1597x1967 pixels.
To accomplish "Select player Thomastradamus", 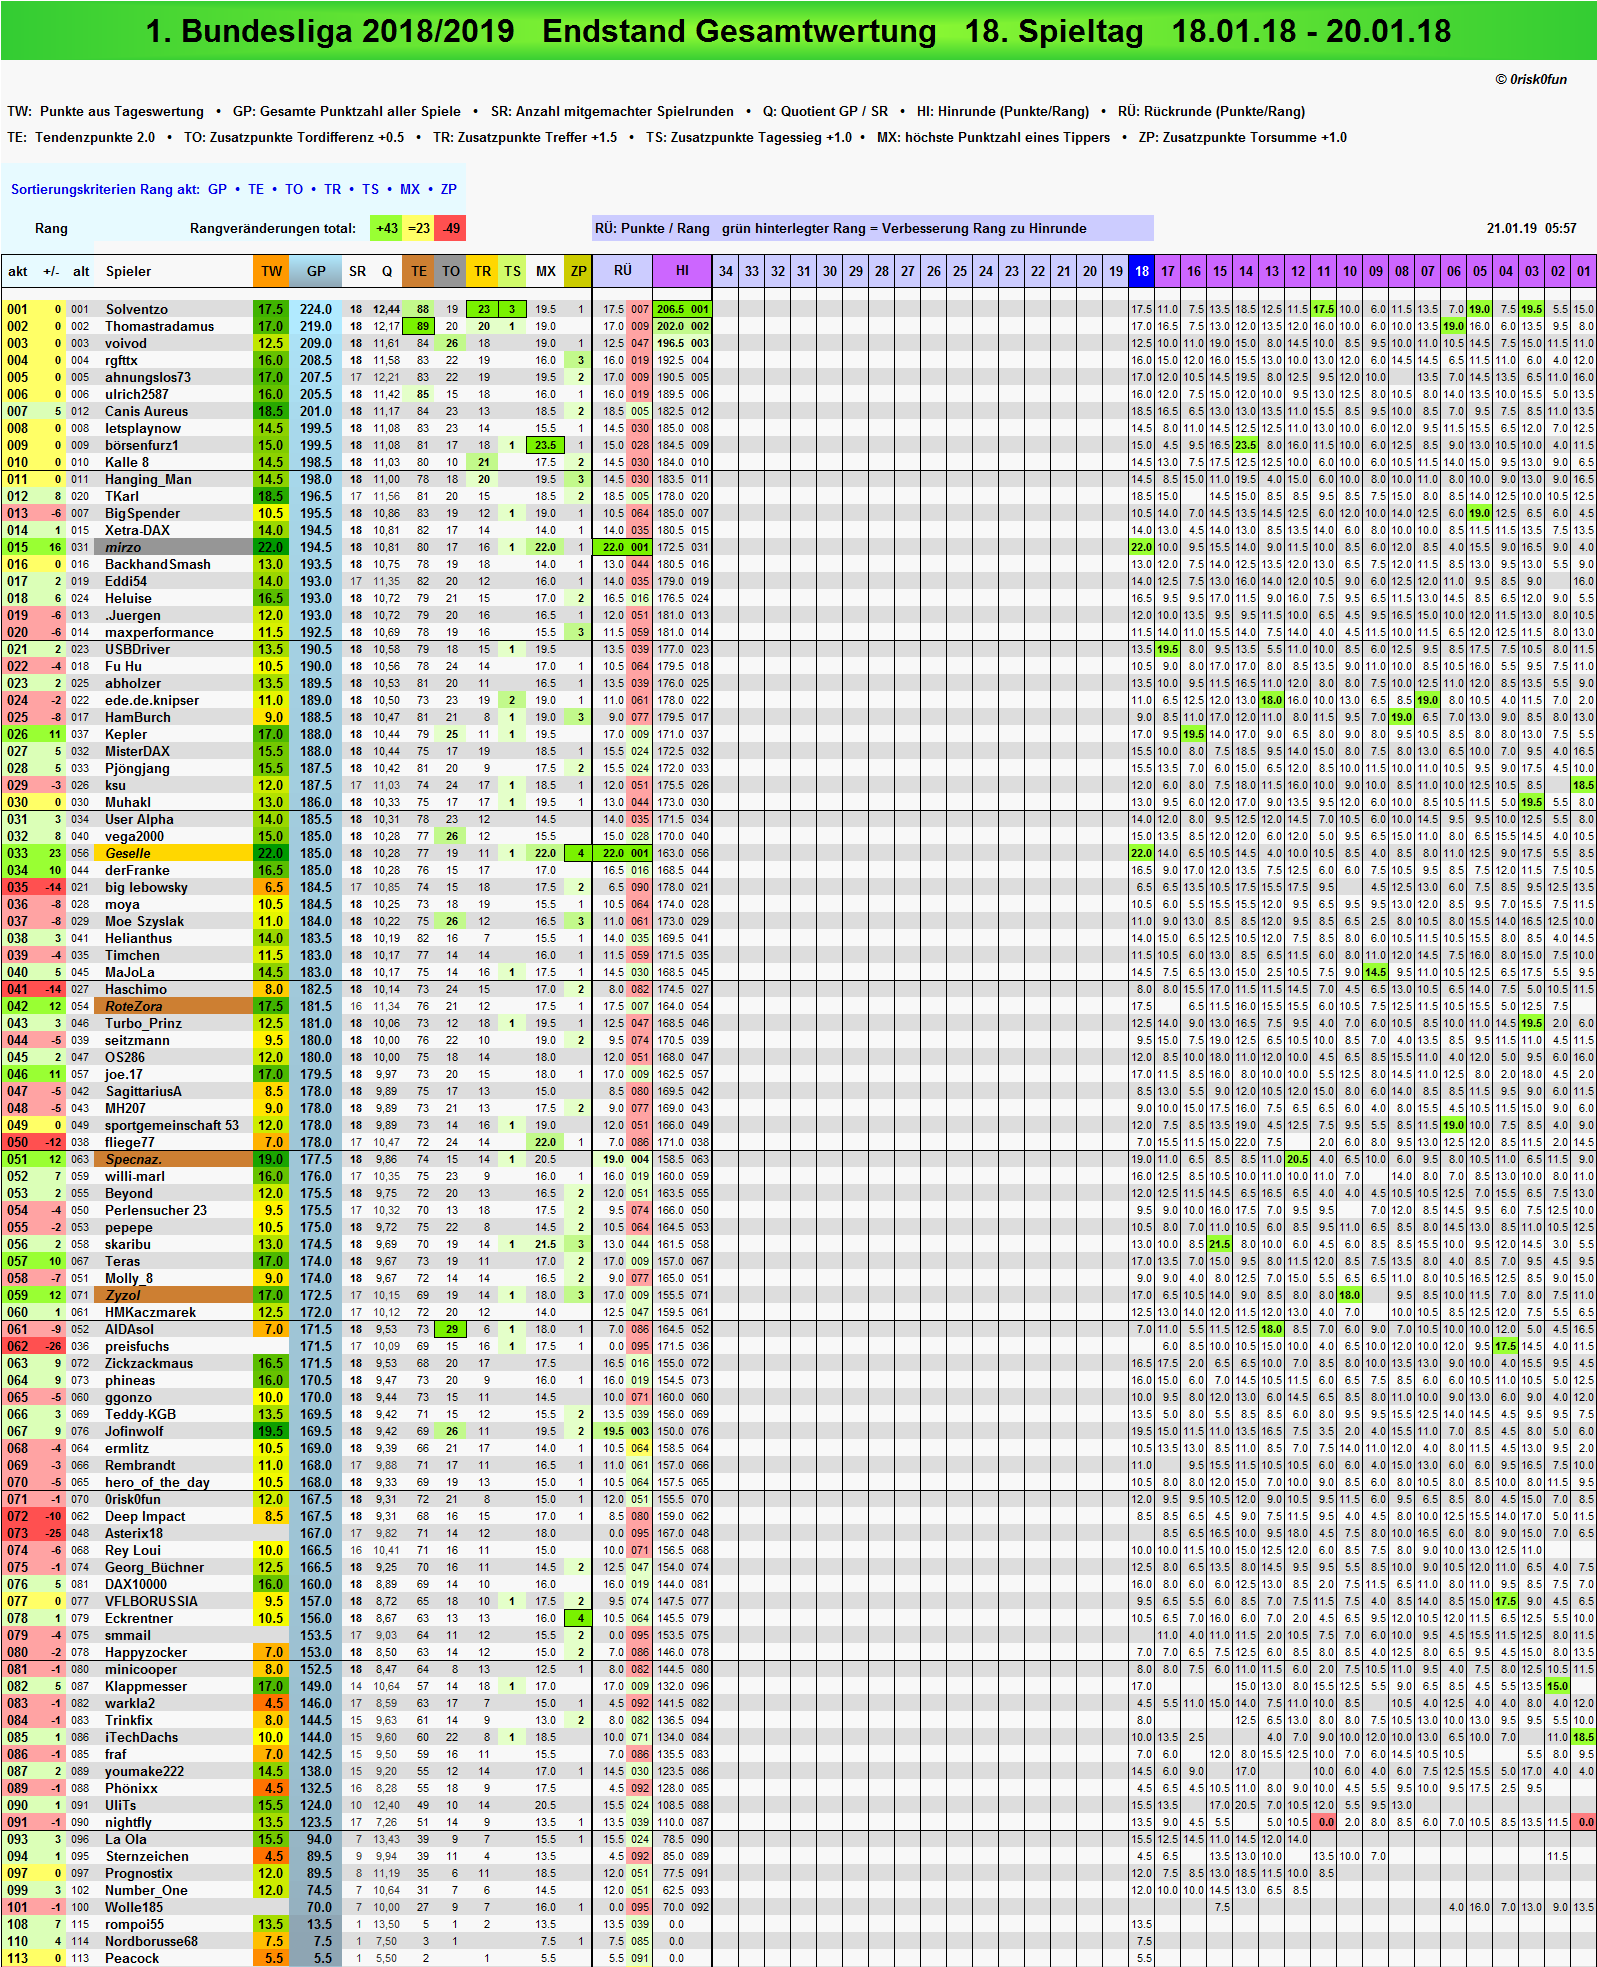I will click(x=160, y=326).
